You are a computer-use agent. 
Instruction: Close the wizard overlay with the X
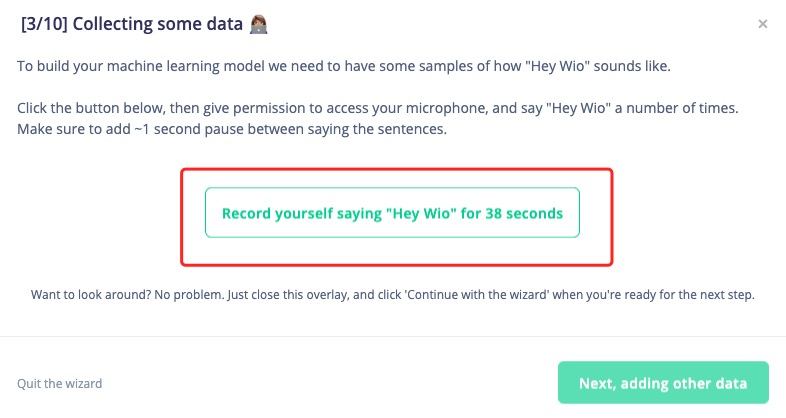762,24
